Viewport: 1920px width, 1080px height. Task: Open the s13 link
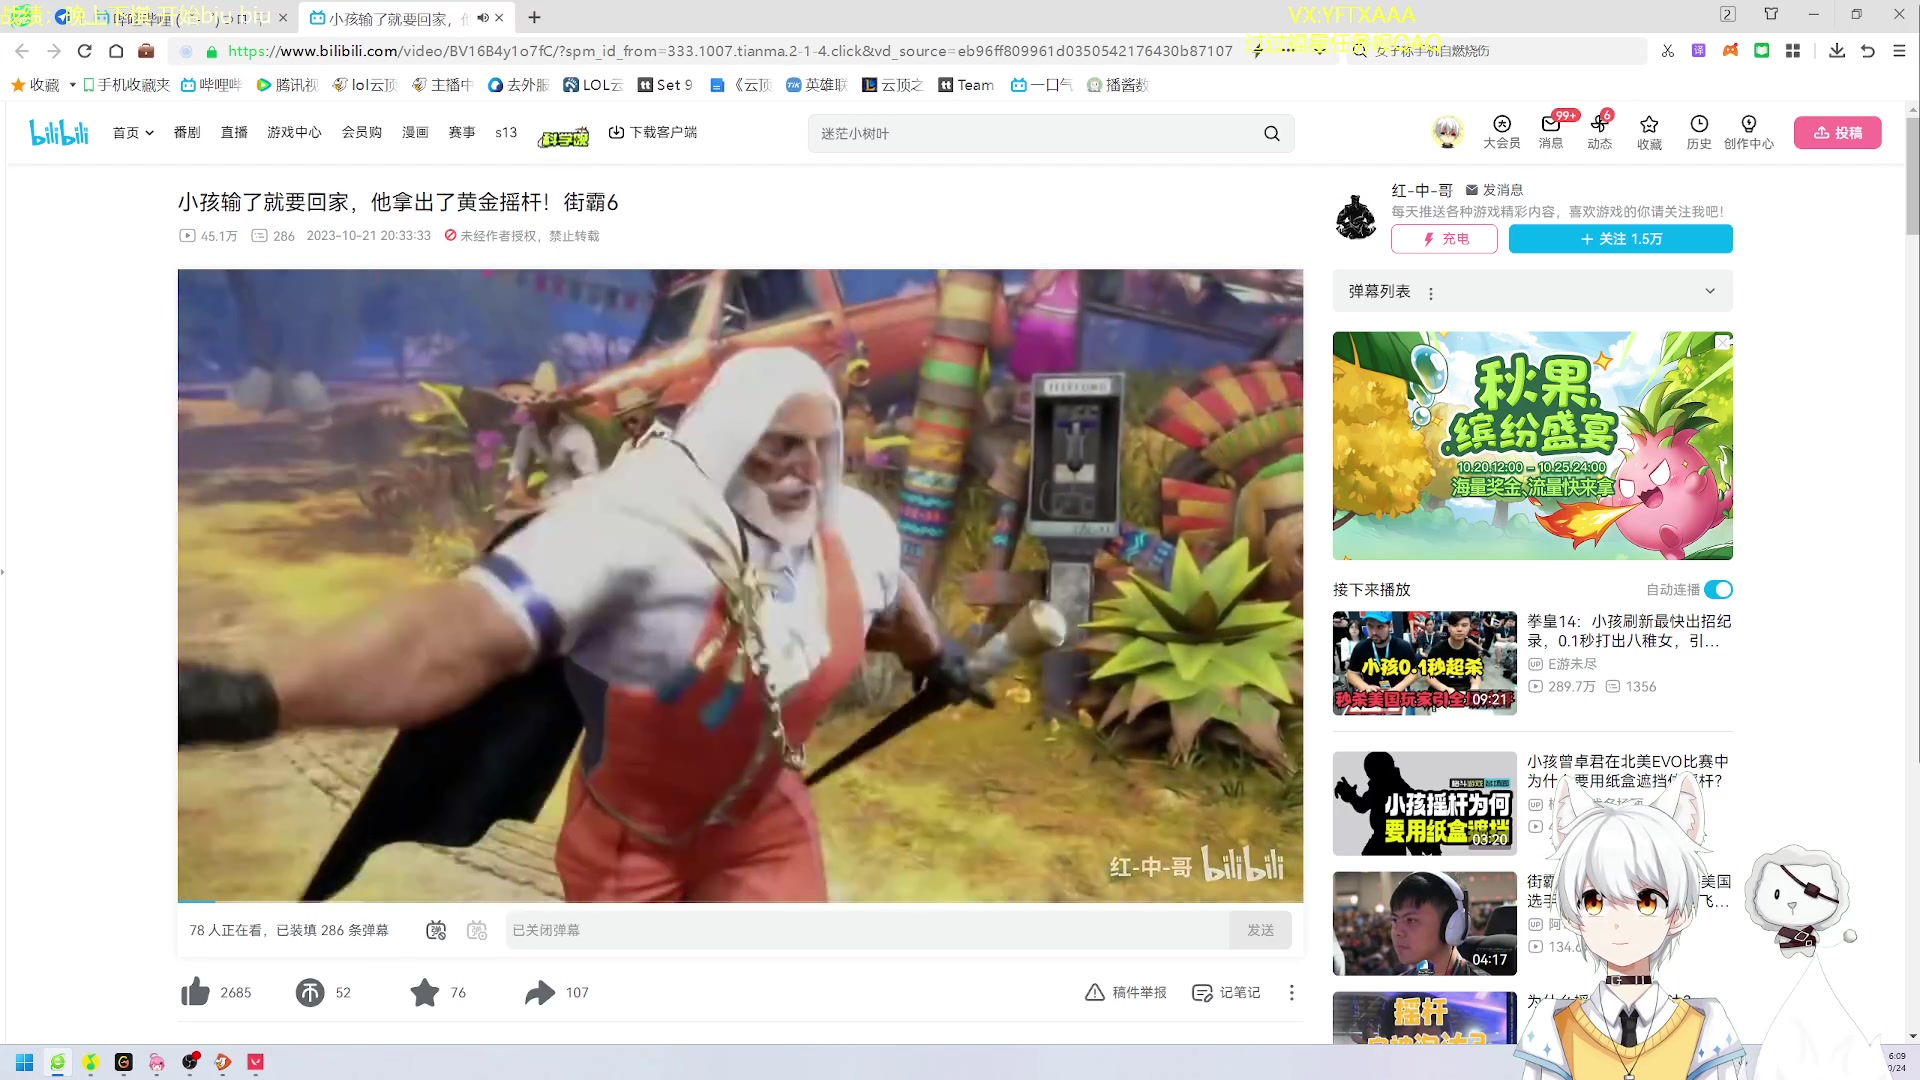[x=506, y=132]
